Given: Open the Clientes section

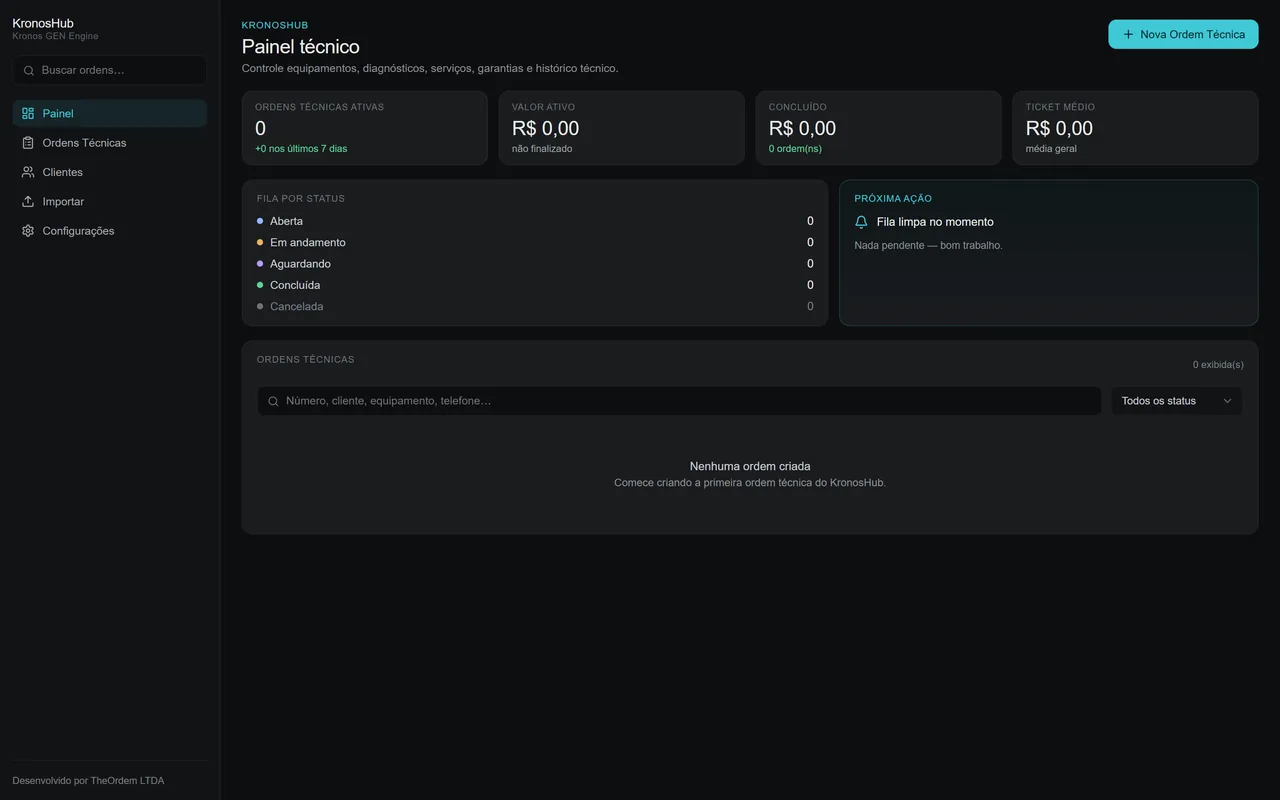Looking at the screenshot, I should click(110, 172).
